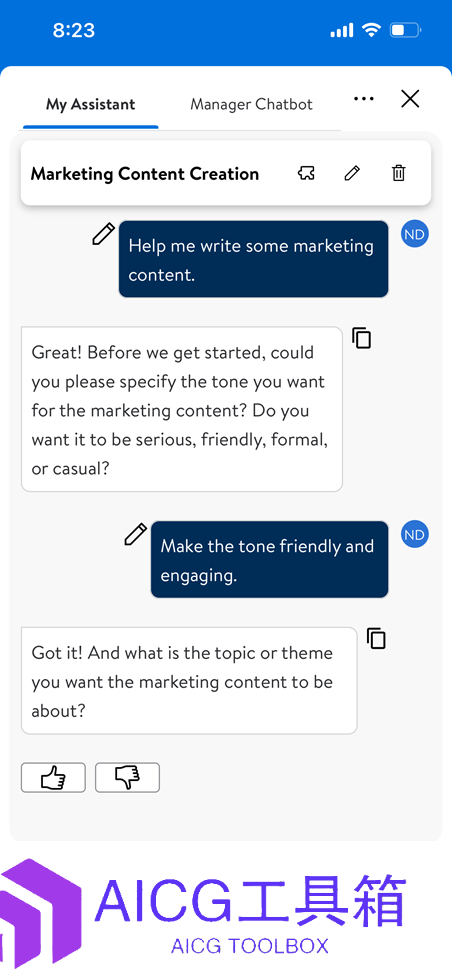This screenshot has width=452, height=979.
Task: Close the assistant panel with X
Action: coord(410,99)
